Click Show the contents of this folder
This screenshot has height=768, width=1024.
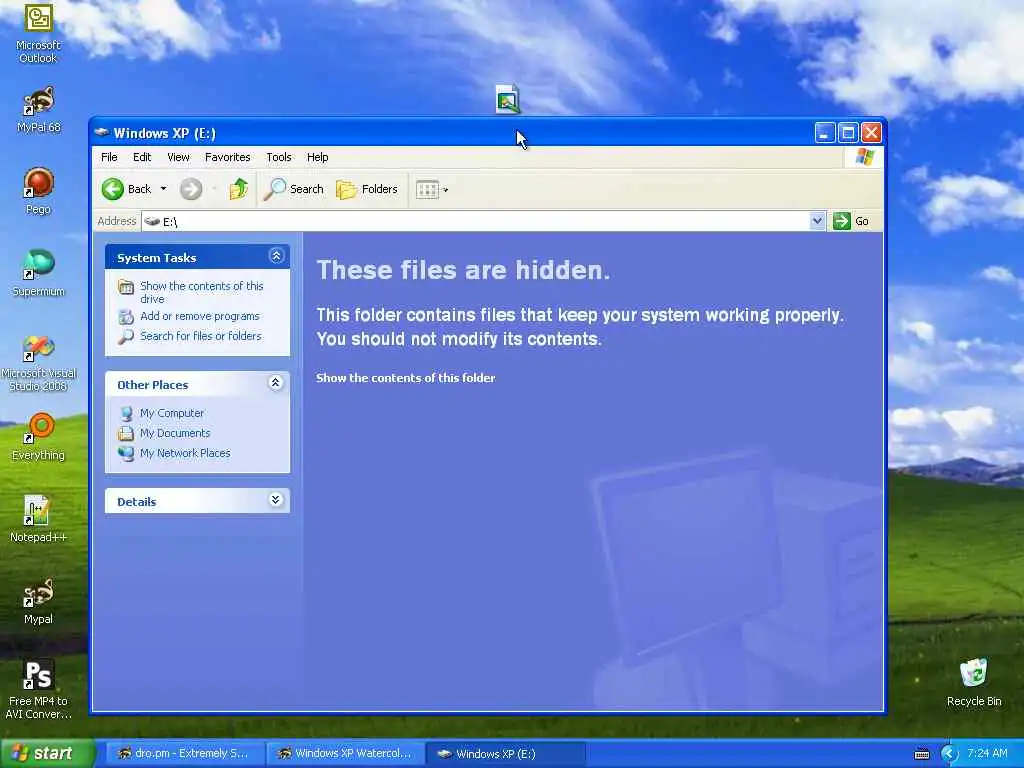pyautogui.click(x=406, y=378)
